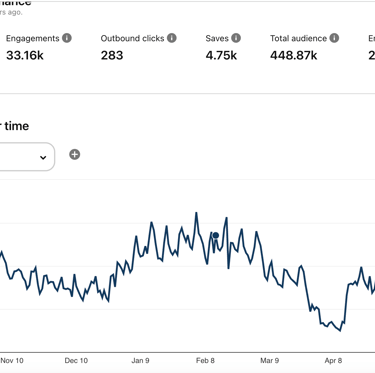Select the Total audience metric label
This screenshot has width=375, height=373.
coord(298,38)
